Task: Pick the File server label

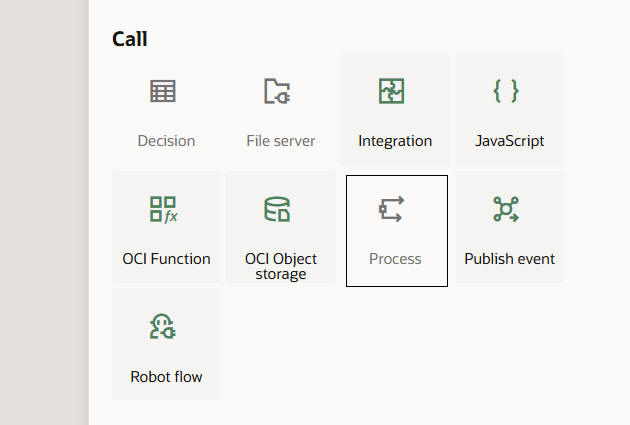Action: tap(280, 141)
